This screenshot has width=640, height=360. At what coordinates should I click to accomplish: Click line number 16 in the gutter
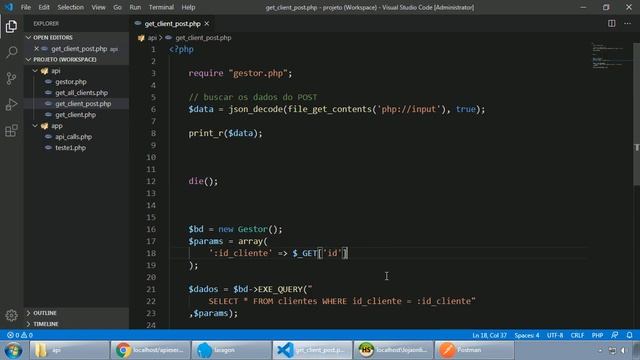pyautogui.click(x=151, y=229)
